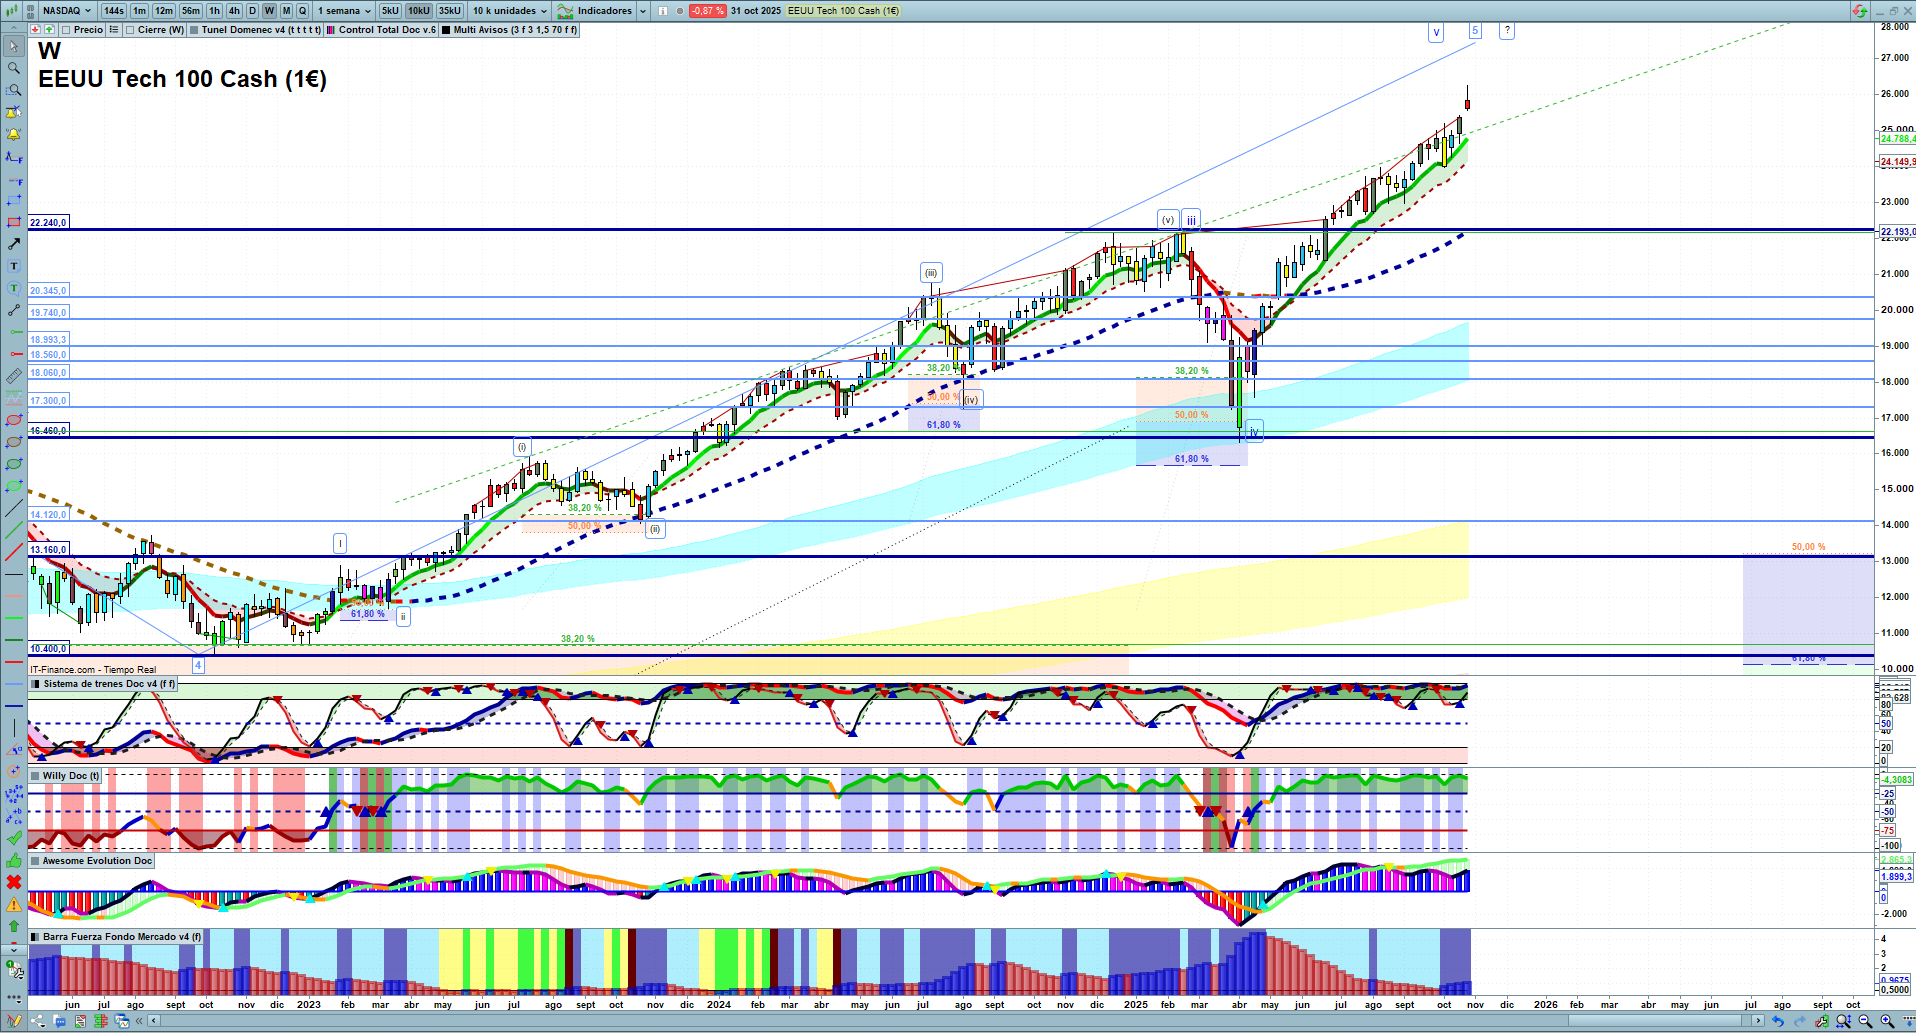Click the red X delete icon
The width and height of the screenshot is (1916, 1033).
click(x=14, y=882)
